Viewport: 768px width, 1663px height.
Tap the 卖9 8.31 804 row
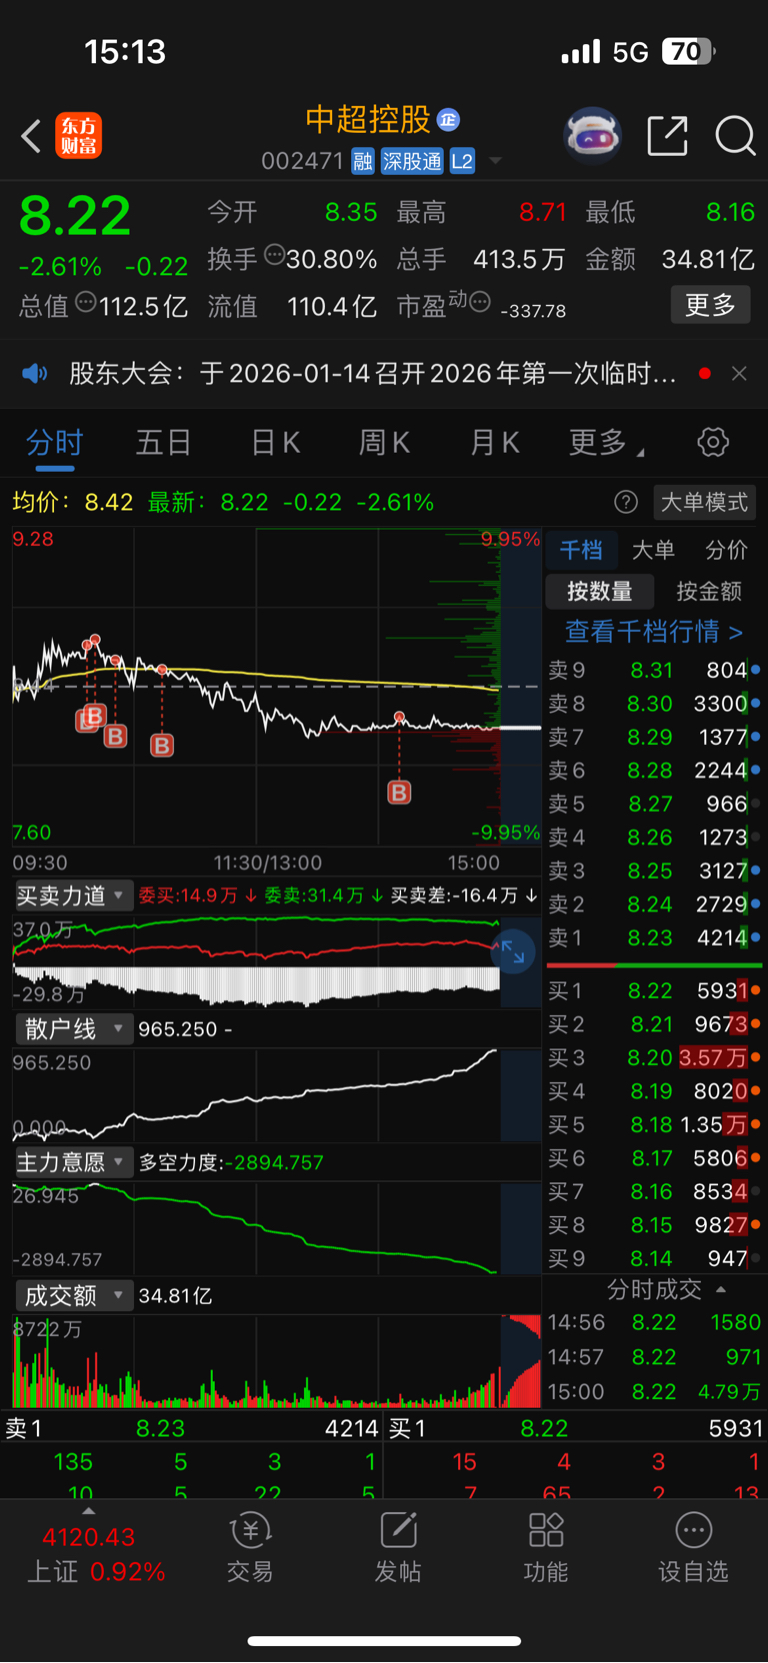[654, 671]
